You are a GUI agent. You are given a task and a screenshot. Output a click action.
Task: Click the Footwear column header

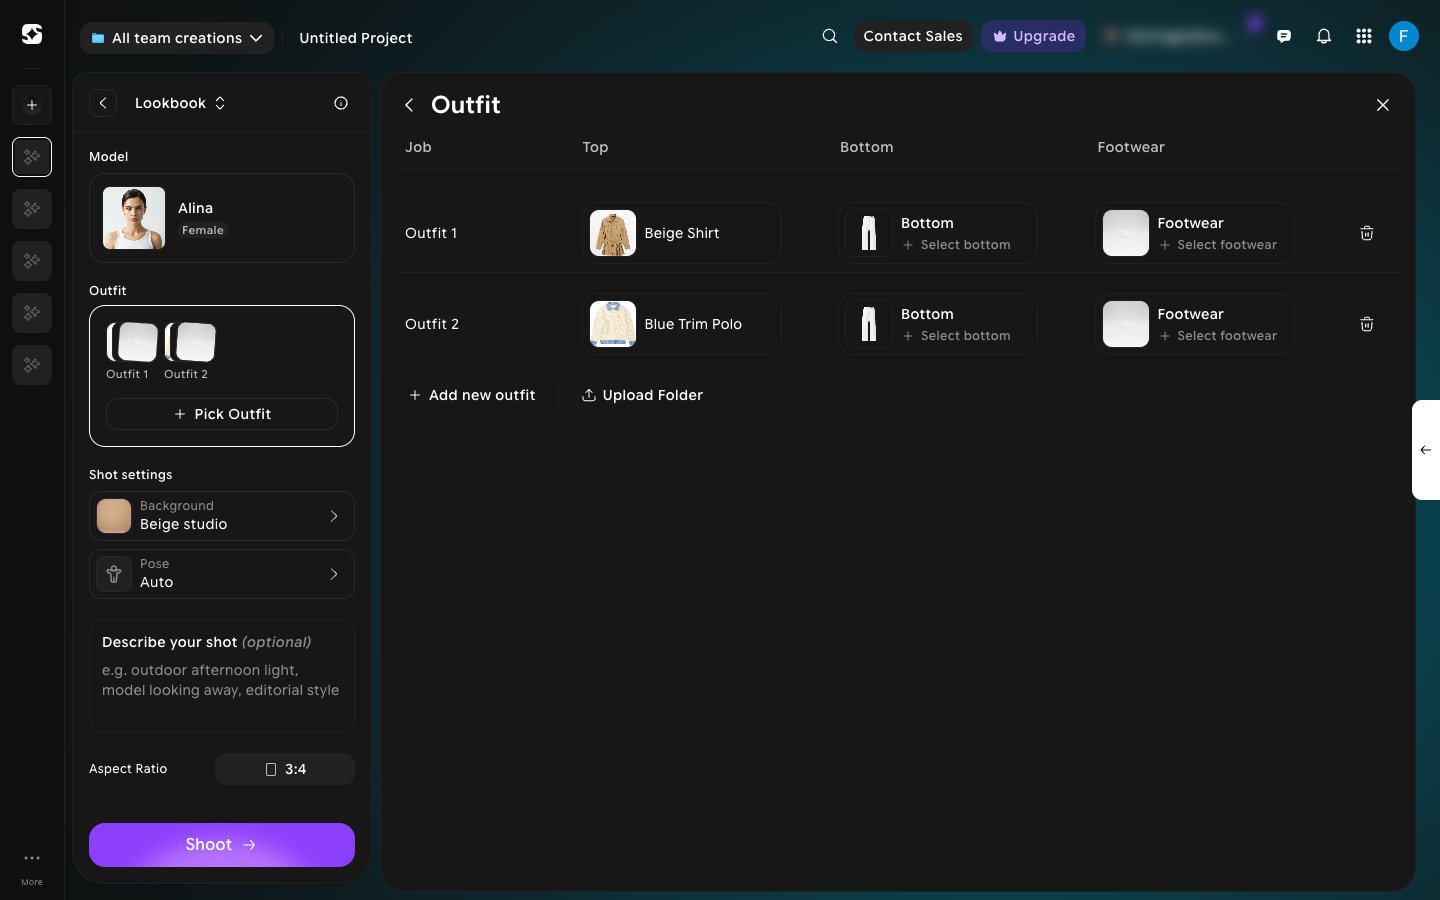(1131, 147)
